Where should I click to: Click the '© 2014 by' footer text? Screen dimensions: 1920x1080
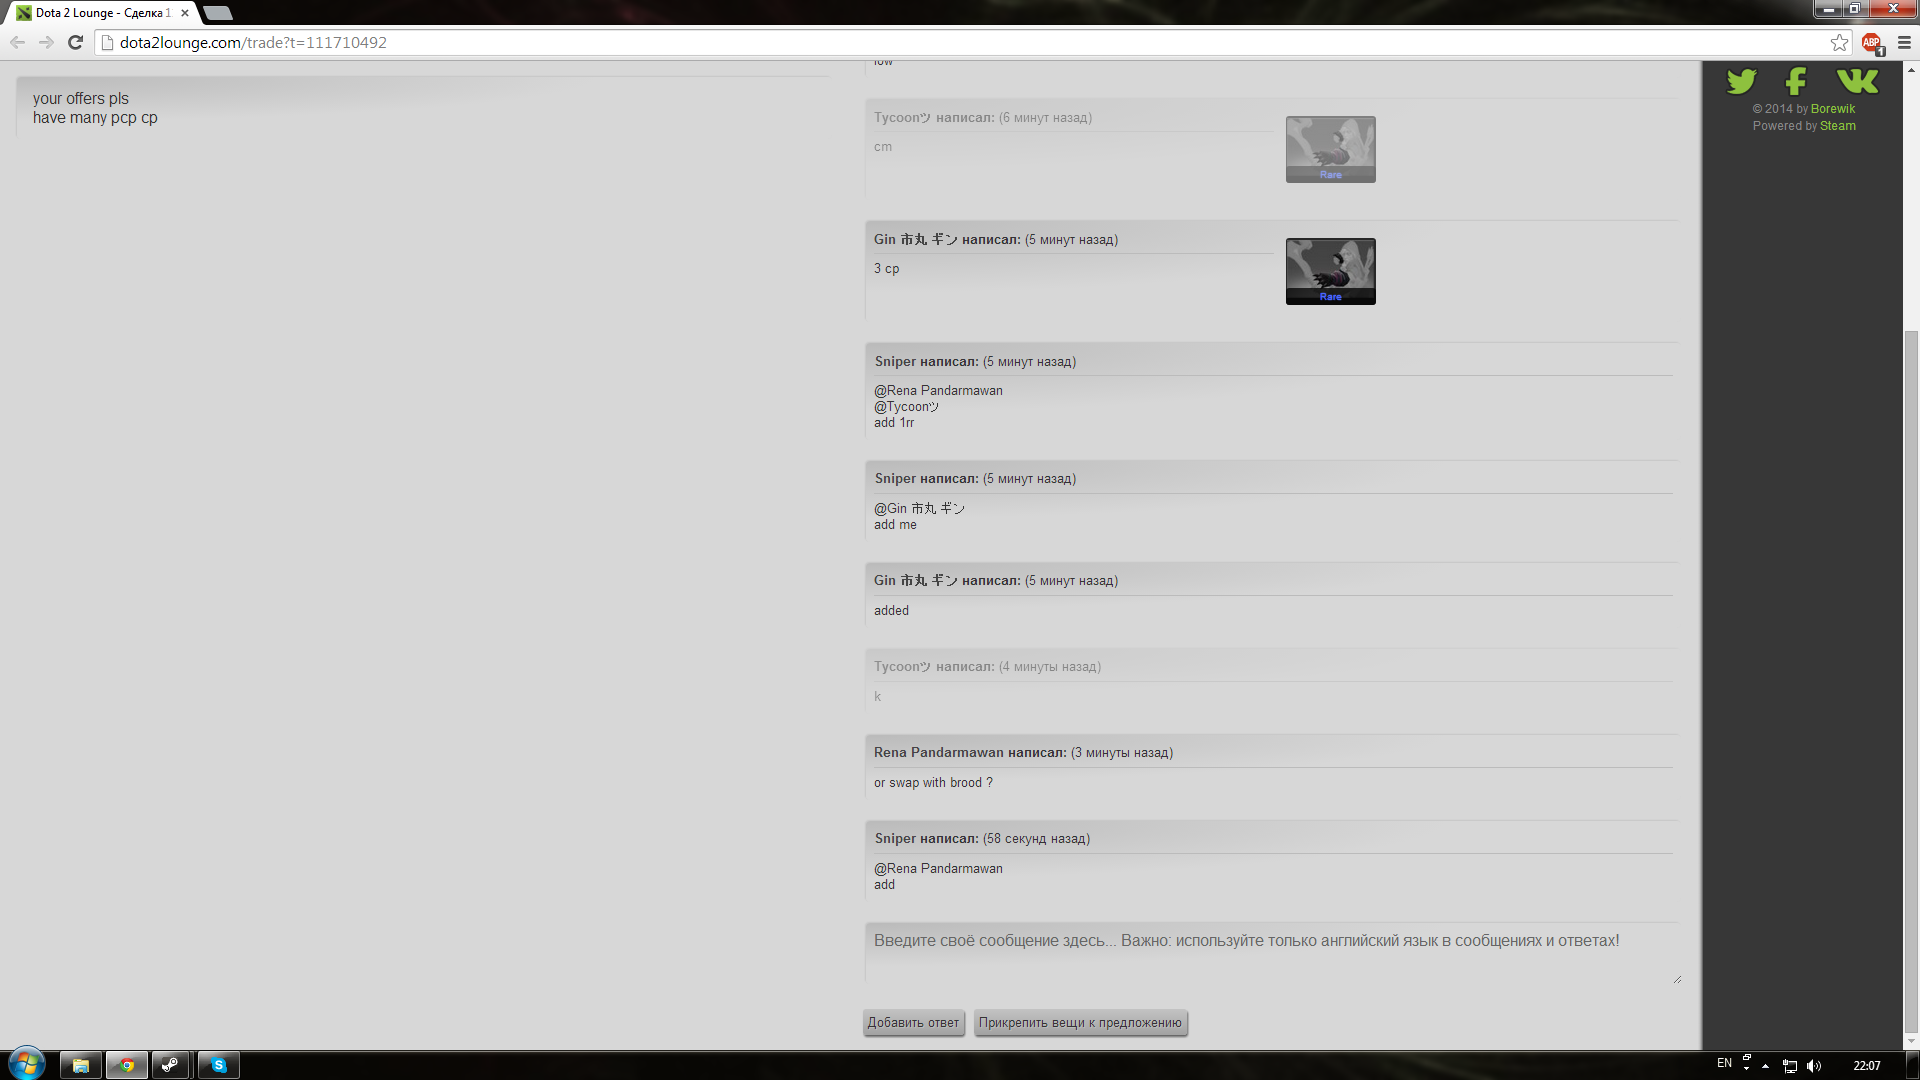click(x=1780, y=109)
